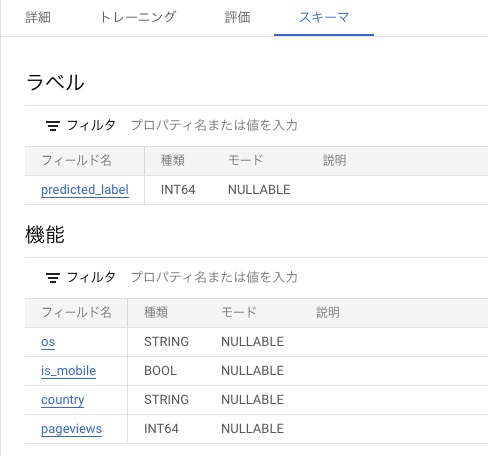The width and height of the screenshot is (488, 456).
Task: Click 種類 column header in ラベル table
Action: point(173,161)
